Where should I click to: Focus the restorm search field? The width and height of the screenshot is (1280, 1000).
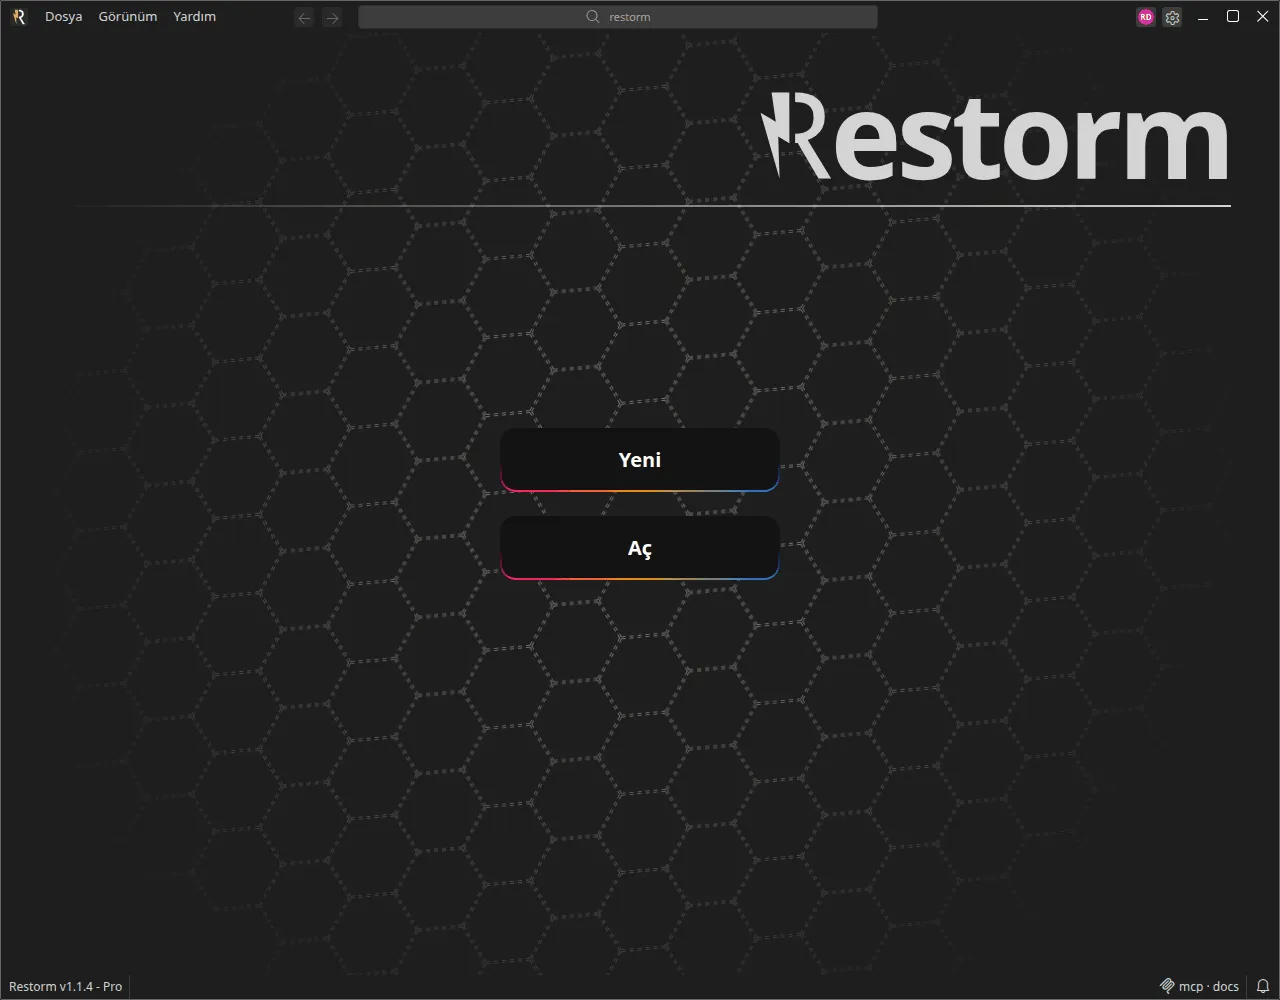click(618, 17)
